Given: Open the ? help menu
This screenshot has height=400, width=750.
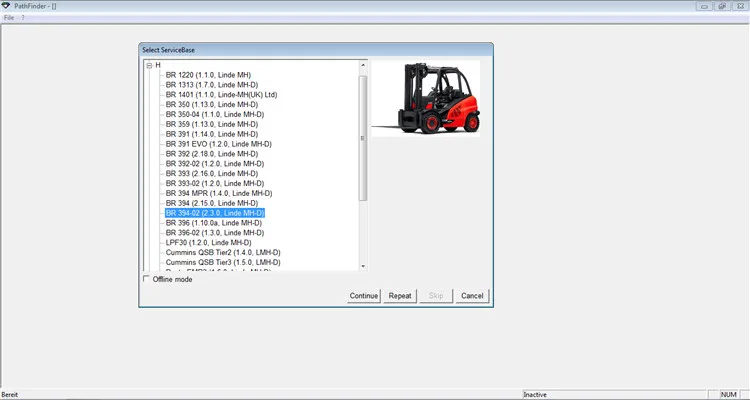Looking at the screenshot, I should 22,18.
